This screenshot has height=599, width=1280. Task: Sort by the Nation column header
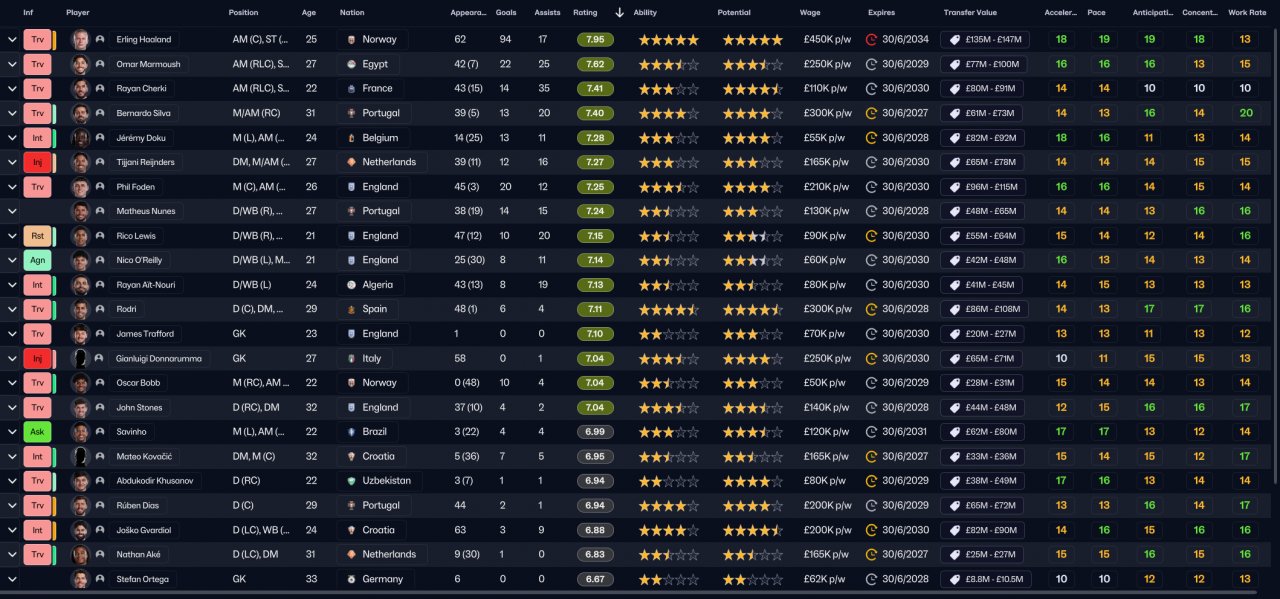[352, 13]
